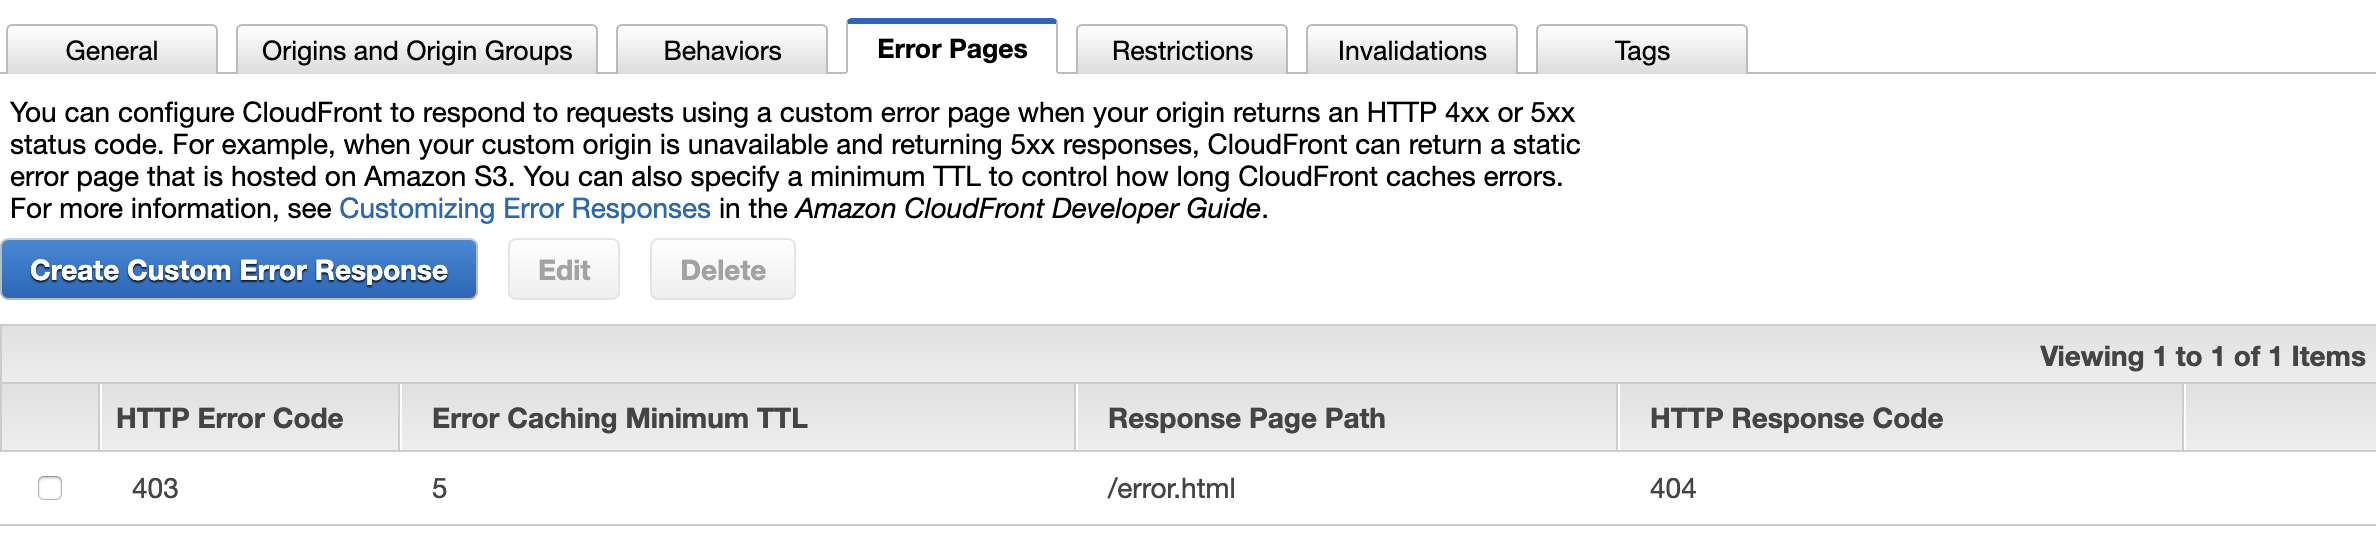Click the 404 response code cell
Image resolution: width=2376 pixels, height=540 pixels.
tap(1673, 488)
